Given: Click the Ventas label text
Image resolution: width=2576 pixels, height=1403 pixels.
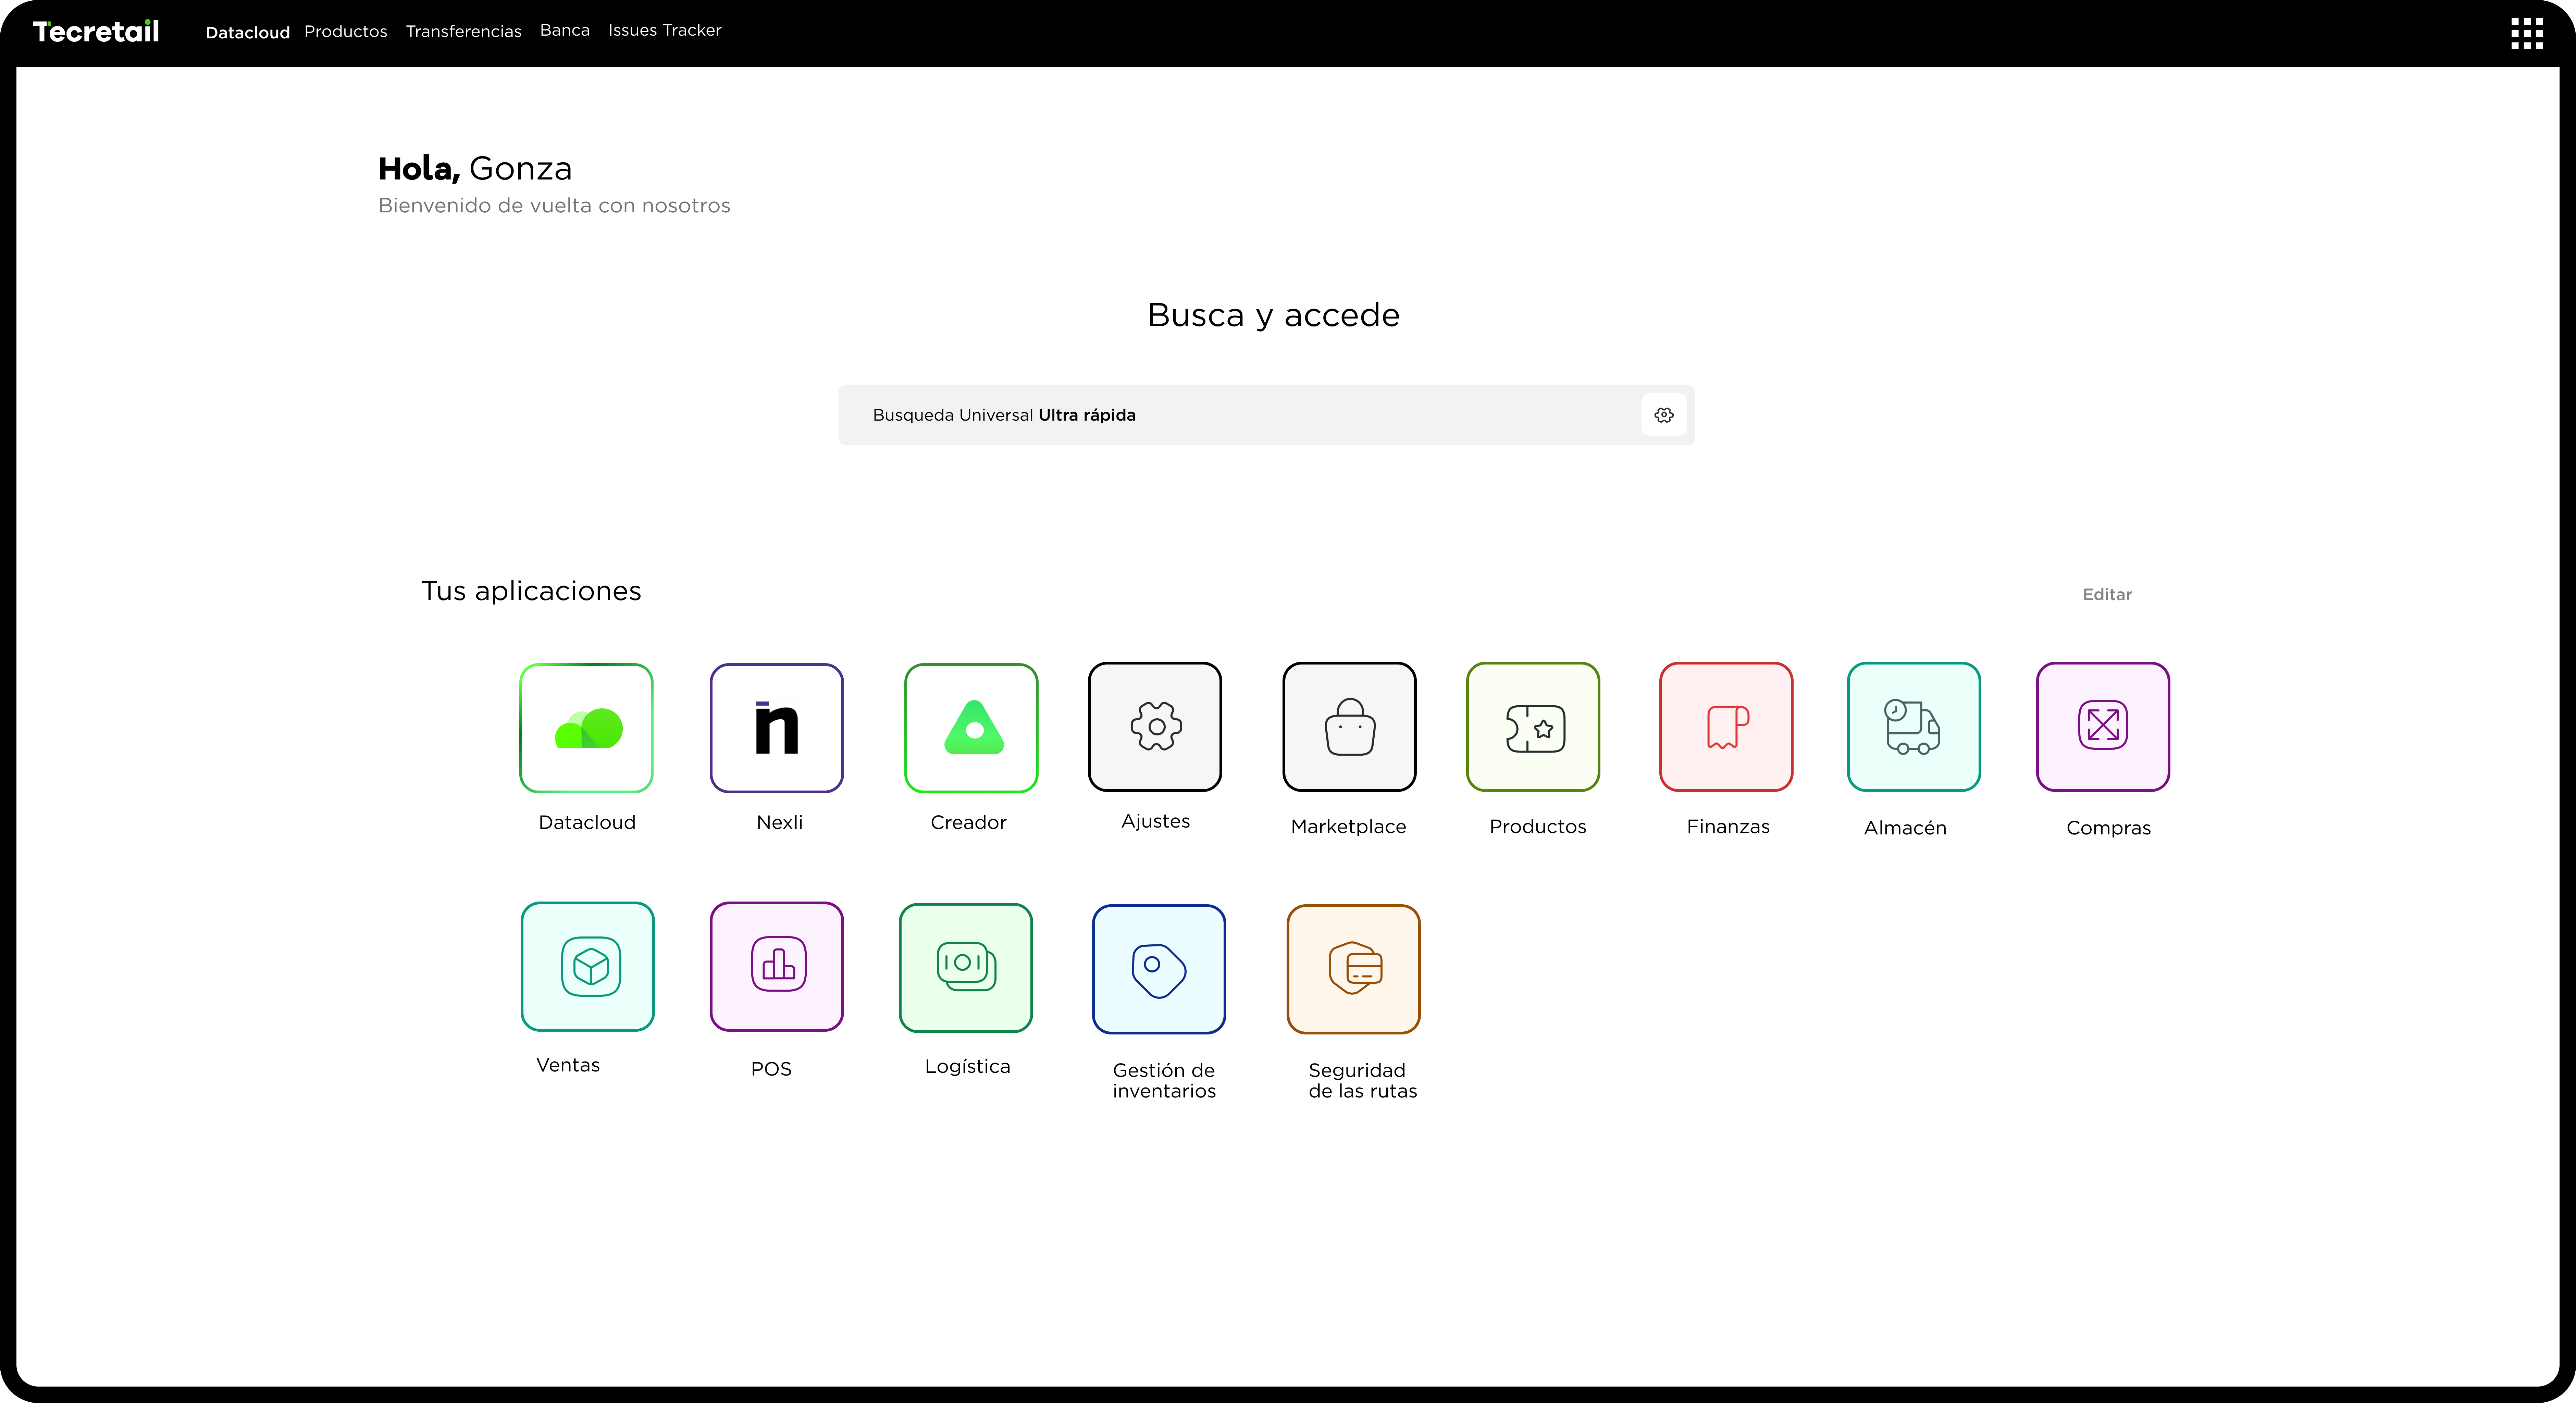Looking at the screenshot, I should 568,1065.
